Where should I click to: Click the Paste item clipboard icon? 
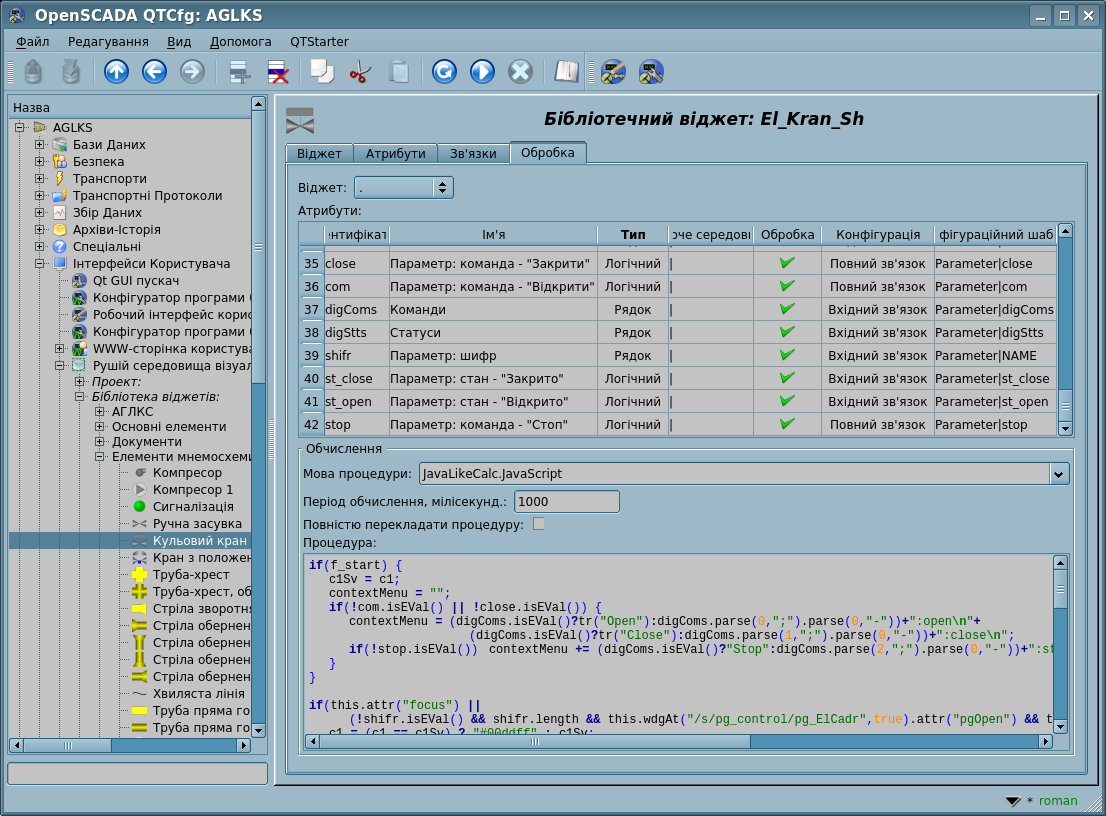pos(399,72)
